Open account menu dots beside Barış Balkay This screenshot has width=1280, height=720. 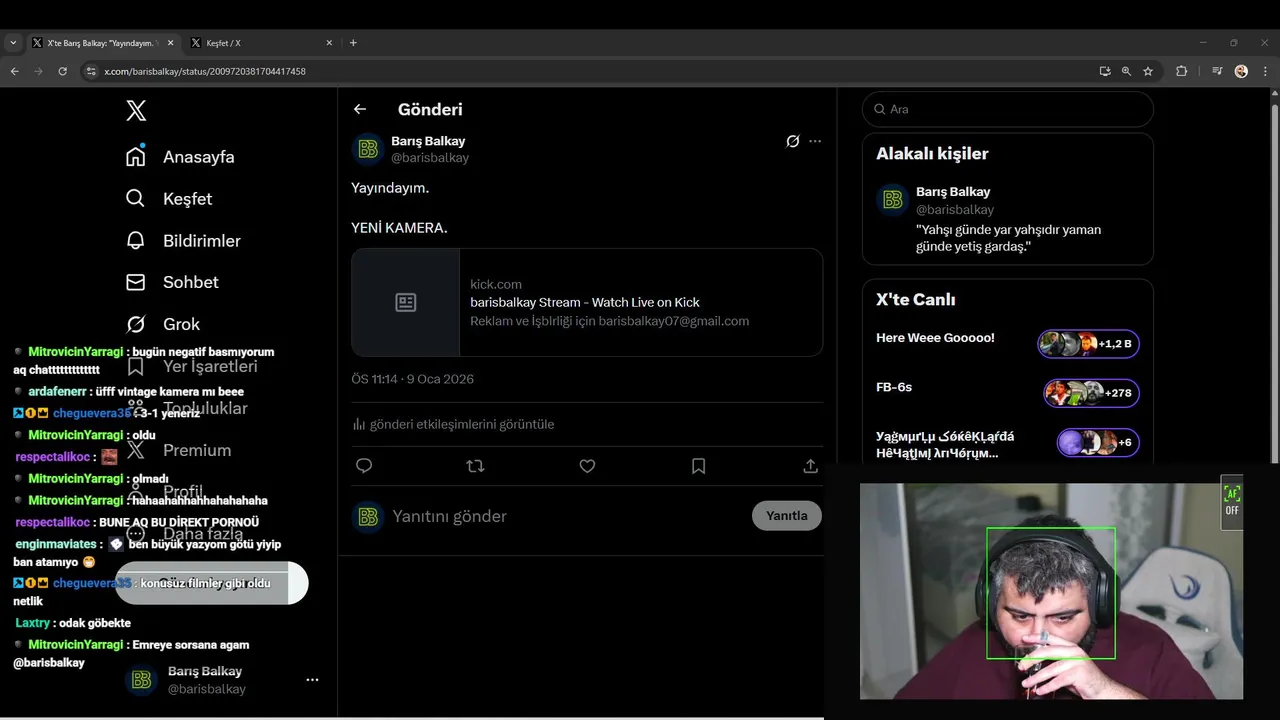pyautogui.click(x=312, y=680)
